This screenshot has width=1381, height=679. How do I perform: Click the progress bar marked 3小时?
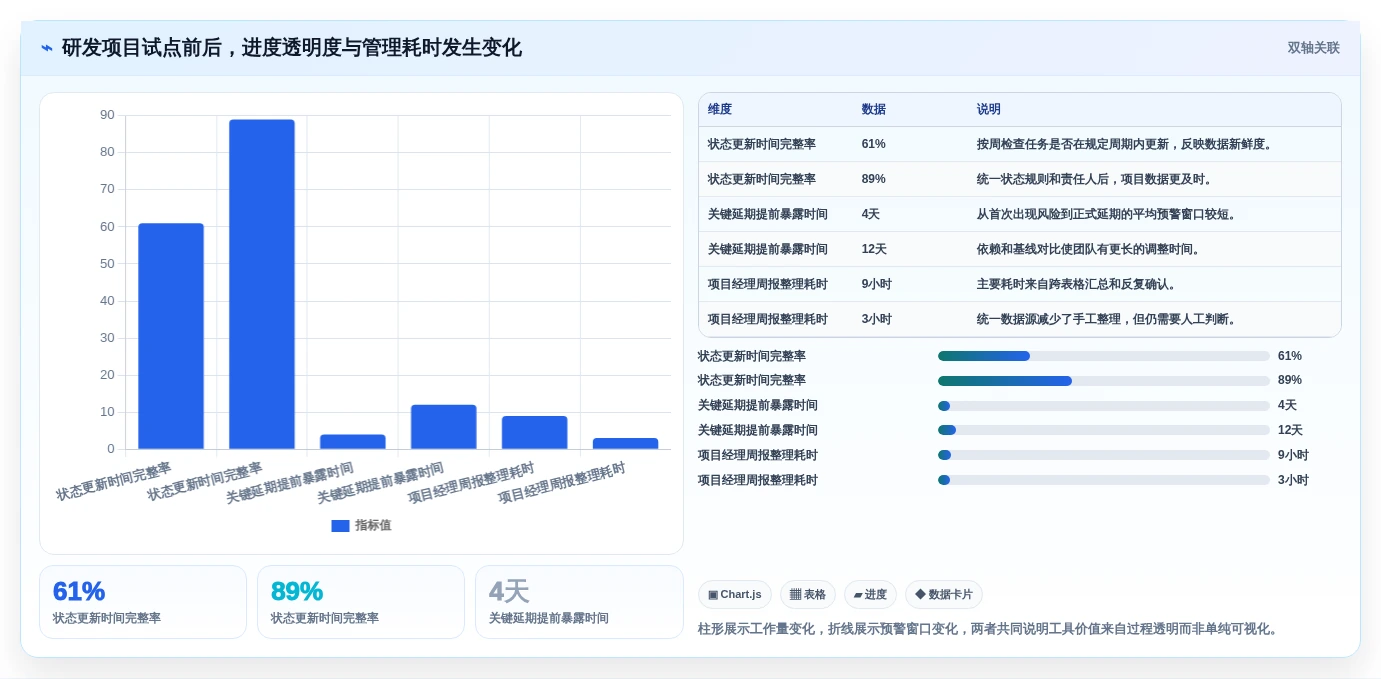point(1104,480)
